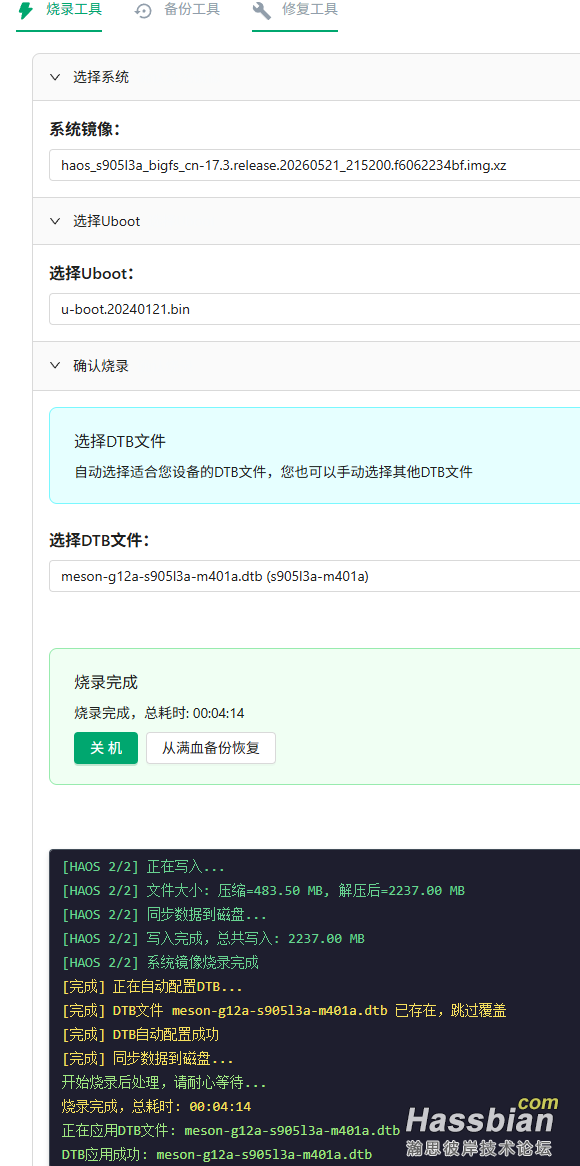The height and width of the screenshot is (1166, 580).
Task: Click the lightning bolt flash tool icon
Action: click(x=25, y=10)
